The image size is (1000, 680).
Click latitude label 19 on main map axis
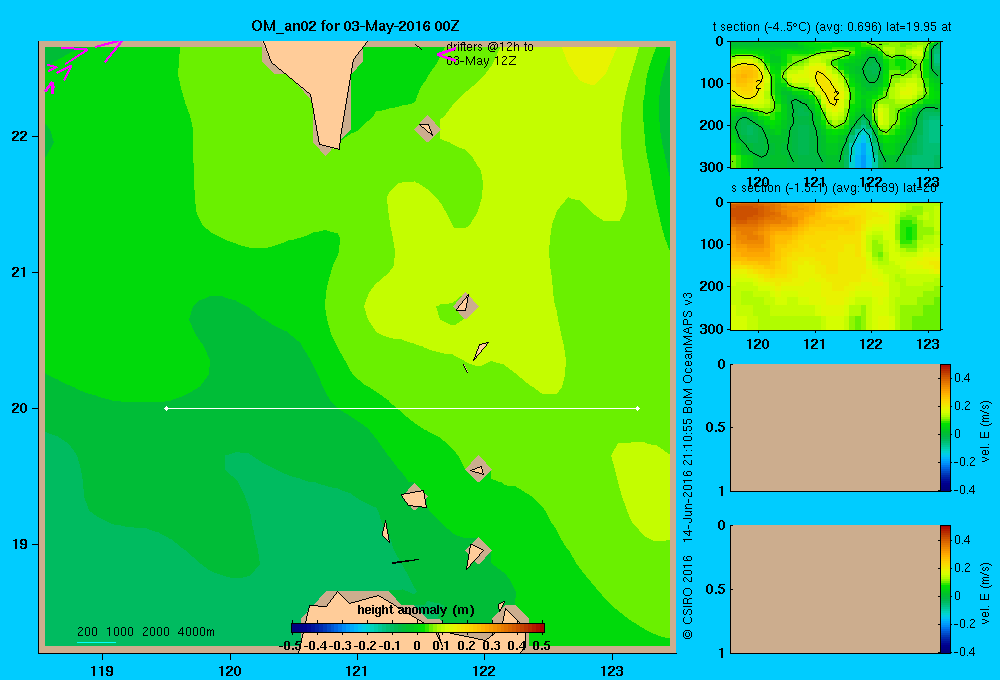(x=20, y=544)
